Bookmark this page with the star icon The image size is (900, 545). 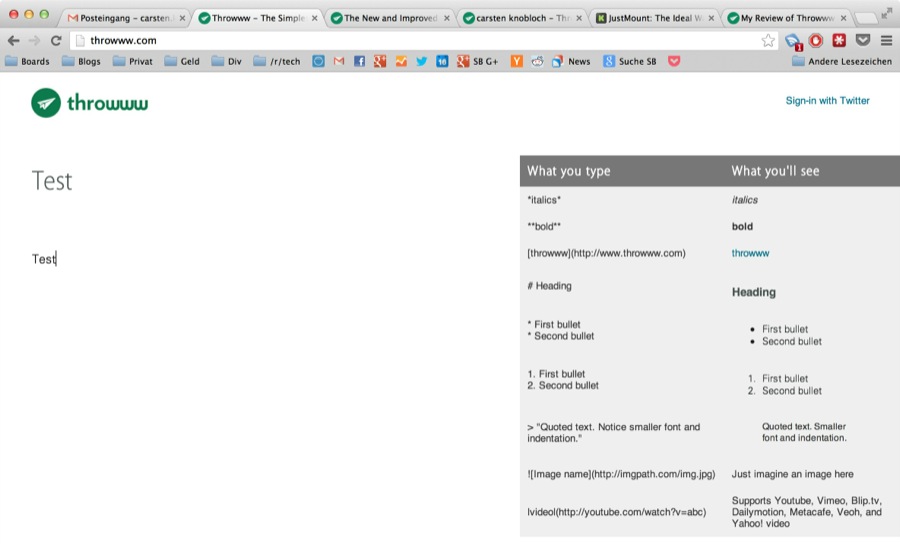767,41
